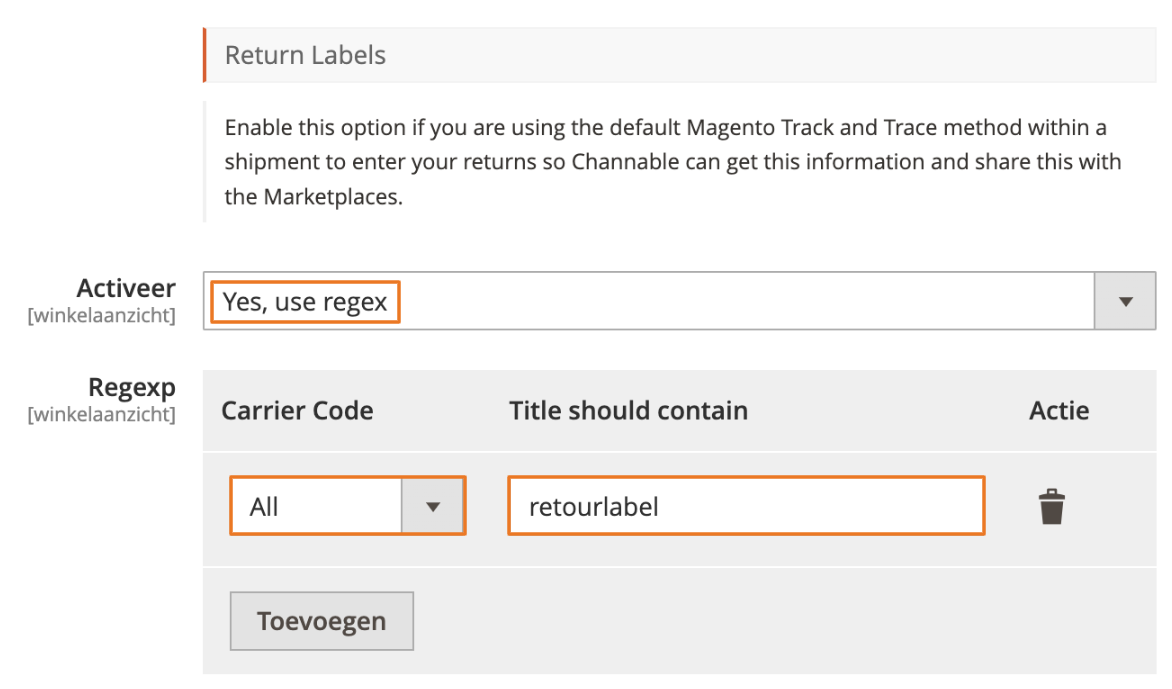This screenshot has height=689, width=1172.
Task: Focus the 'retourlabel' title input field
Action: [x=746, y=507]
